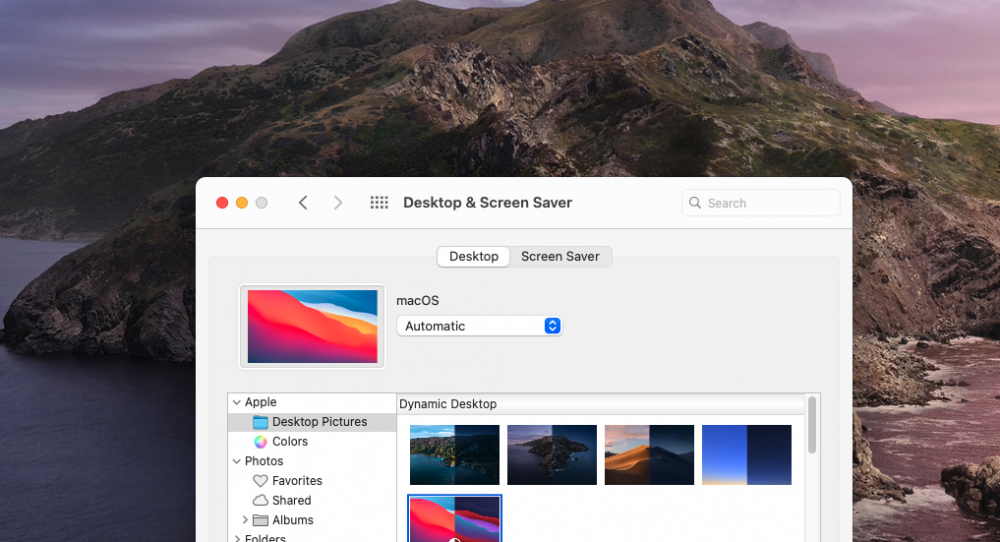Click inside the Search field

click(761, 203)
